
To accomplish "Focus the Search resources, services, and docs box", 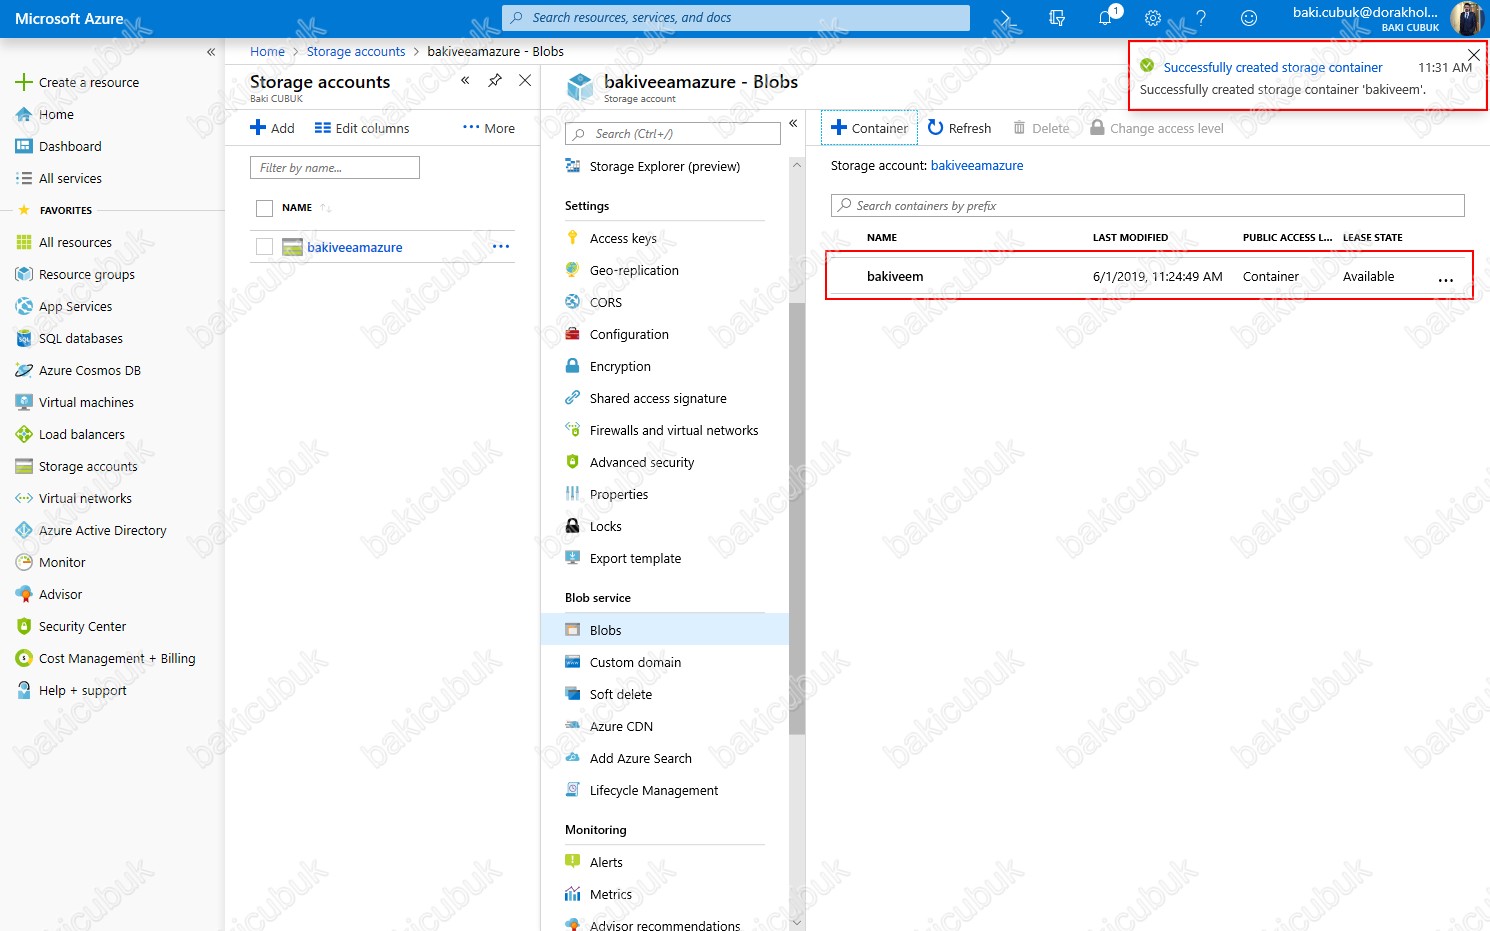I will 736,18.
